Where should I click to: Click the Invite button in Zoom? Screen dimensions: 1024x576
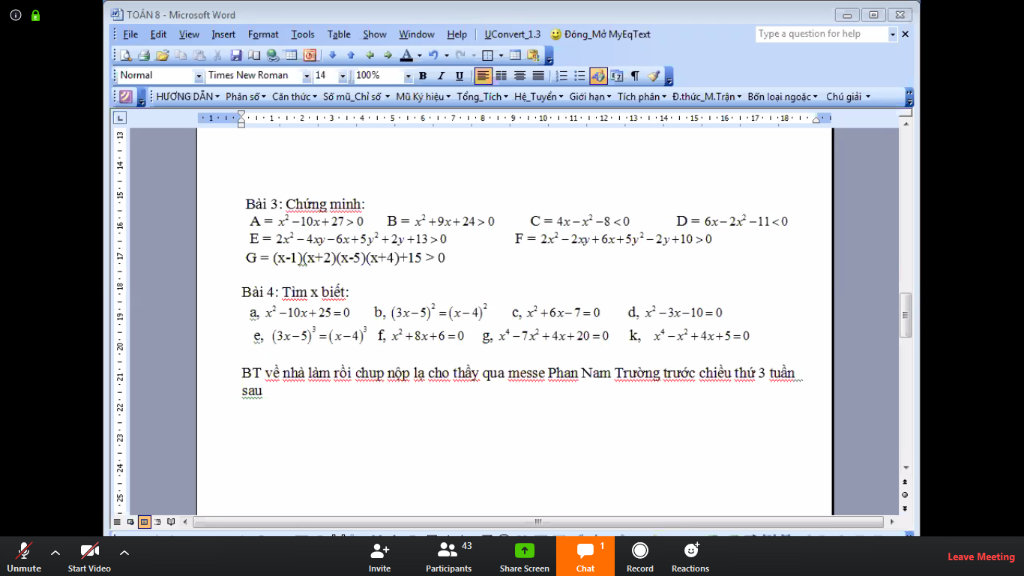coord(379,557)
